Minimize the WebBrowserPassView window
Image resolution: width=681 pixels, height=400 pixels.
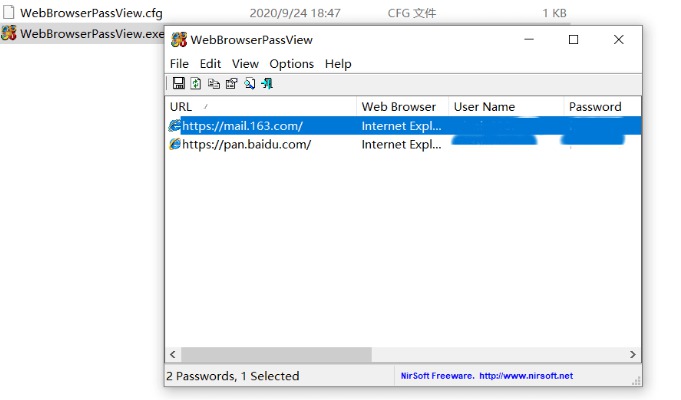coord(529,40)
